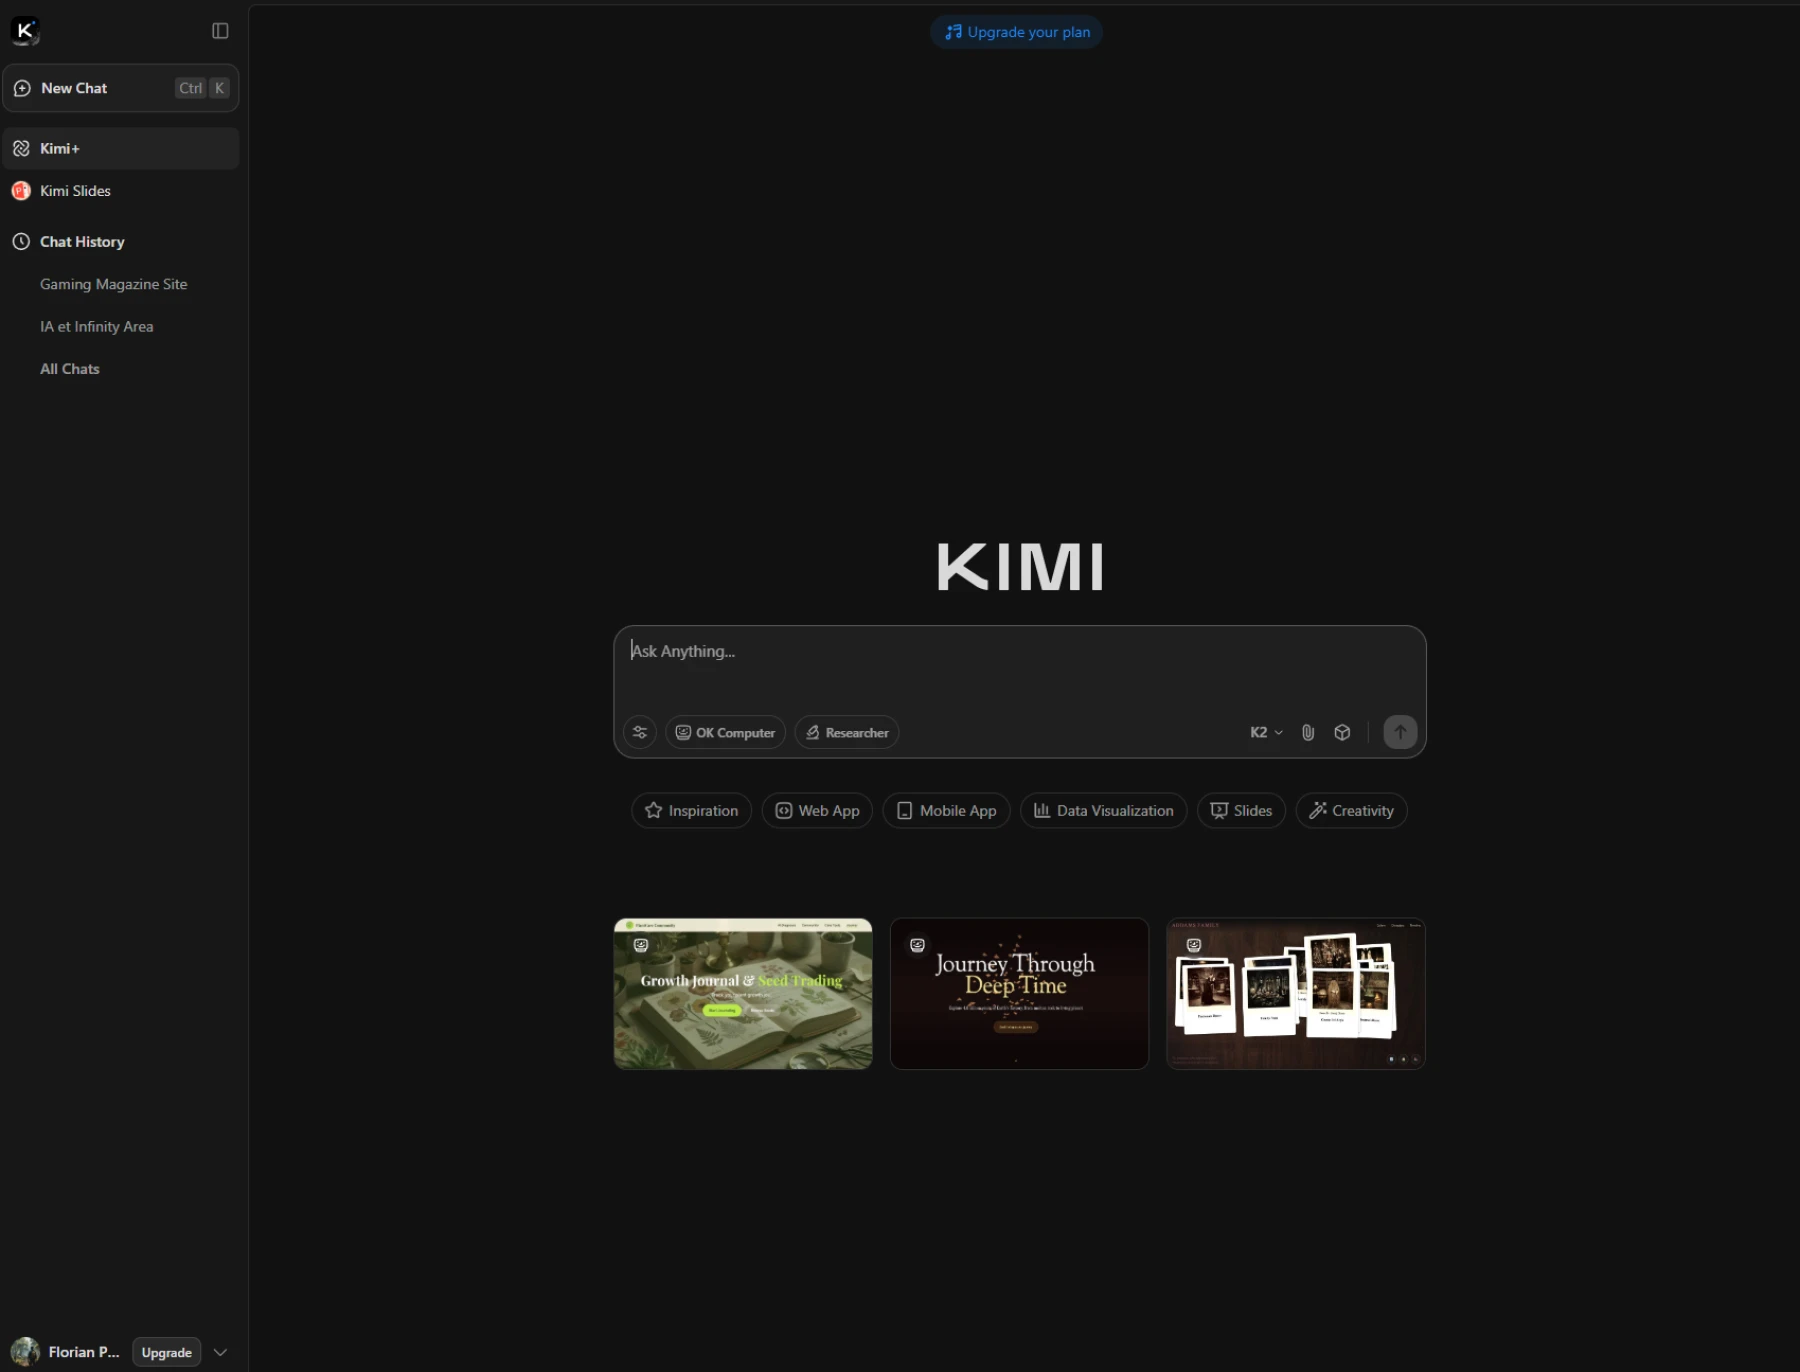Open the K2 model selector dropdown

[x=1264, y=732]
